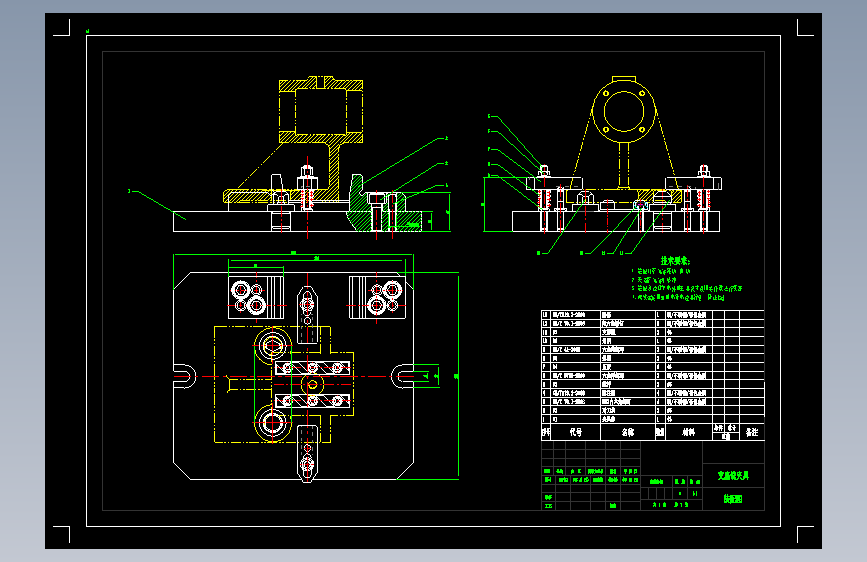Screen dimensions: 867x562
Task: Click the 装配图 label in title block
Action: [x=733, y=499]
